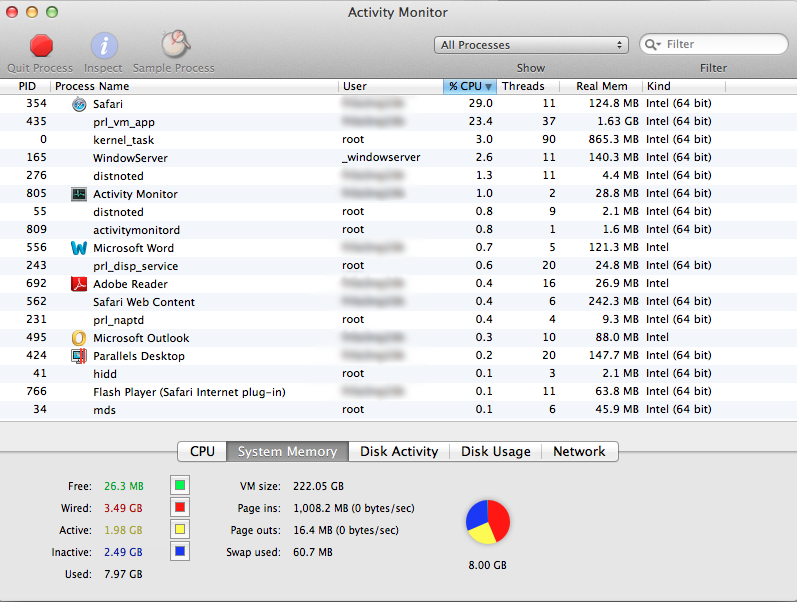Click the yellow Active memory color swatch

point(180,529)
